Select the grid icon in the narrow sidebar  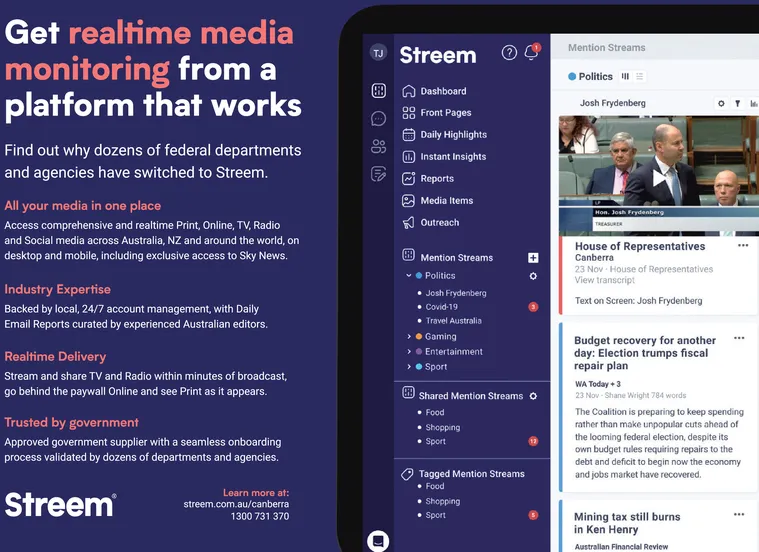[379, 91]
